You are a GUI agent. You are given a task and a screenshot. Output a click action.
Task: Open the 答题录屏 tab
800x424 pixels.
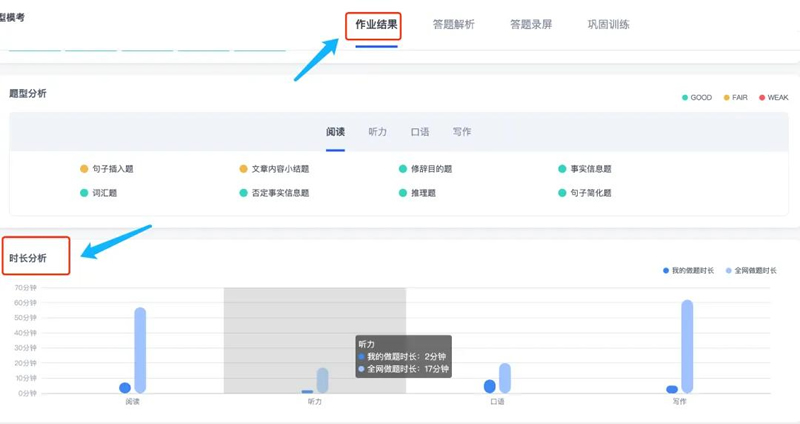click(530, 24)
